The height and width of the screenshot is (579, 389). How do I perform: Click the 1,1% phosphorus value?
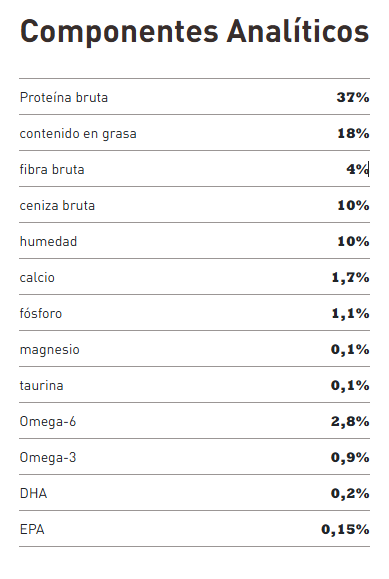[x=350, y=314]
